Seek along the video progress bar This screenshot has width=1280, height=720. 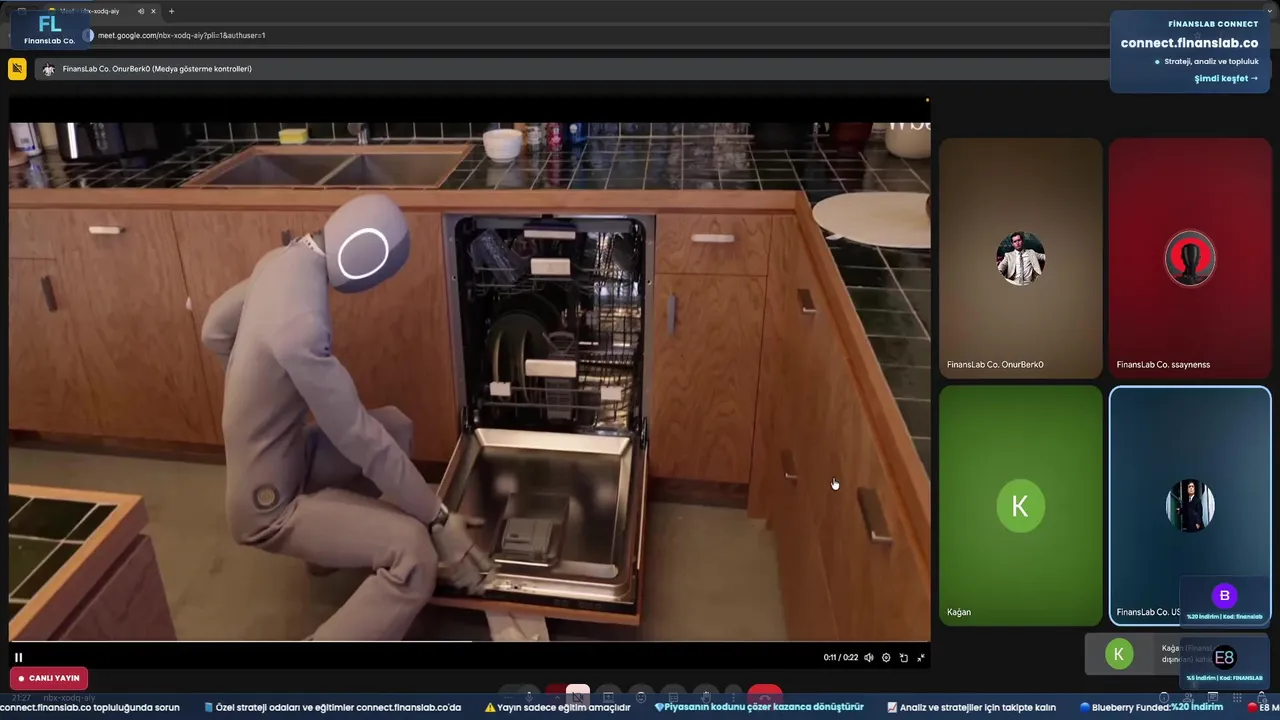click(x=470, y=641)
